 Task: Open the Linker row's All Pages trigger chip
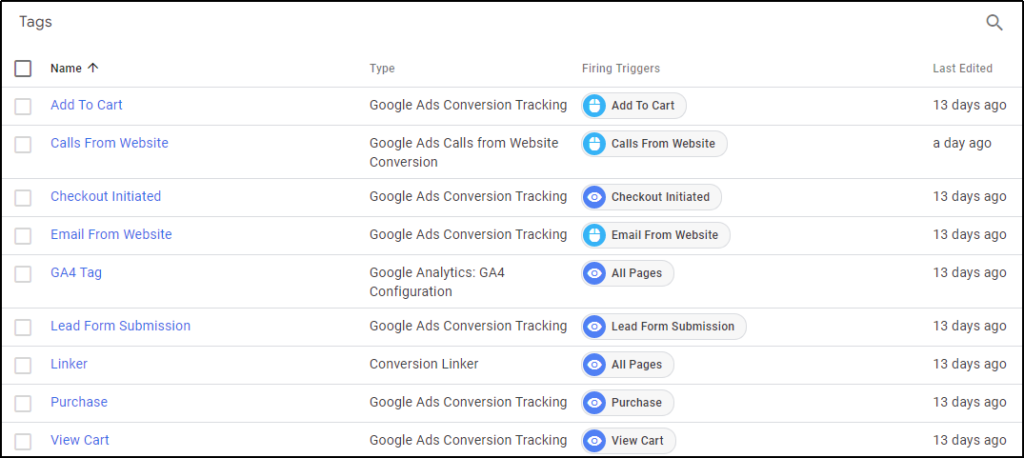click(x=628, y=365)
